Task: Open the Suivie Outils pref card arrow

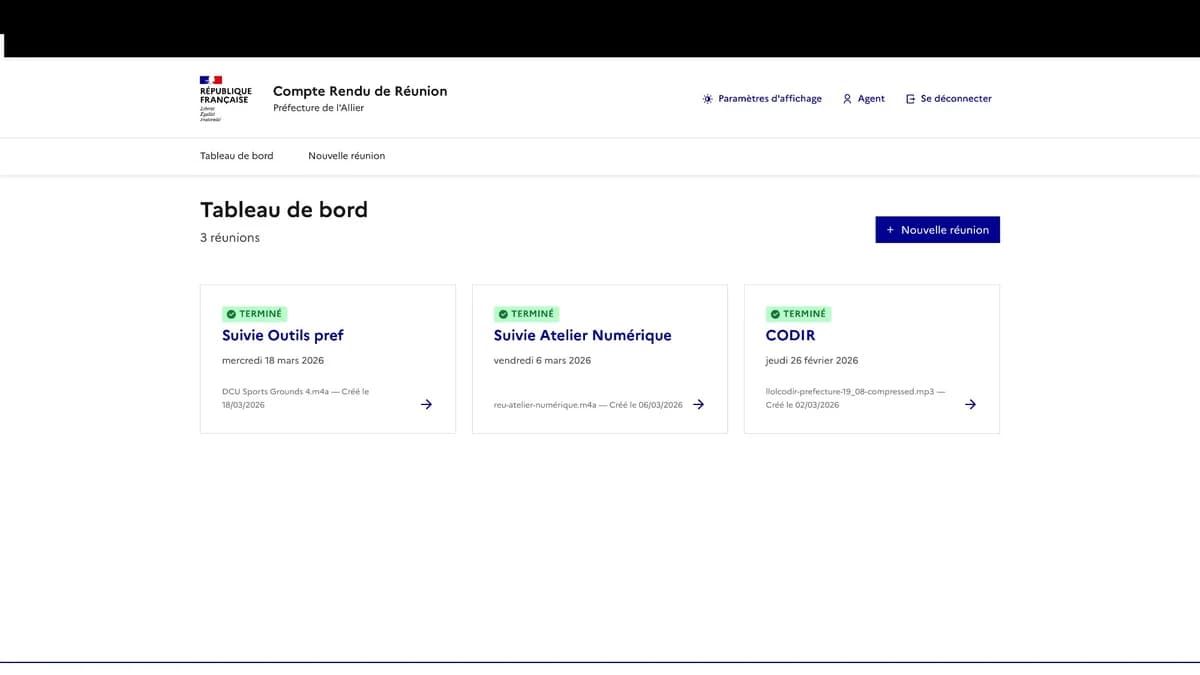Action: [426, 404]
